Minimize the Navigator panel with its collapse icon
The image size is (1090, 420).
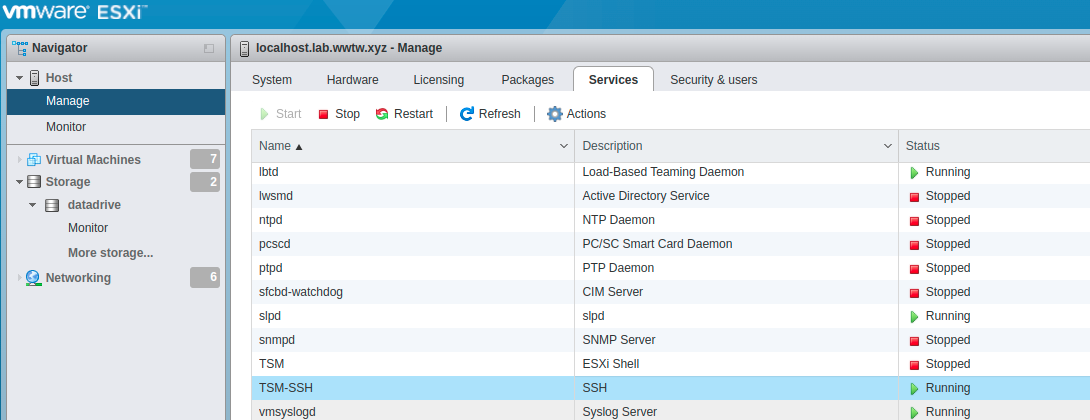(209, 49)
